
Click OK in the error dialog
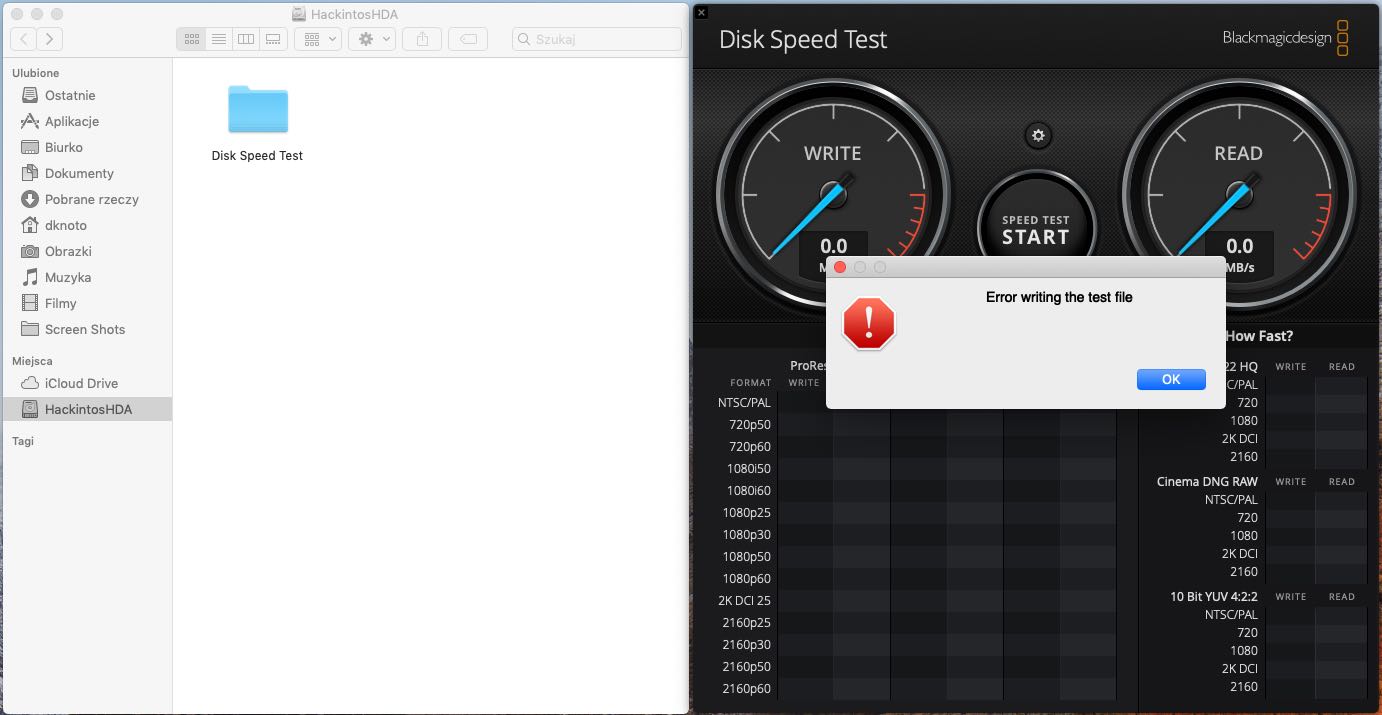1170,379
